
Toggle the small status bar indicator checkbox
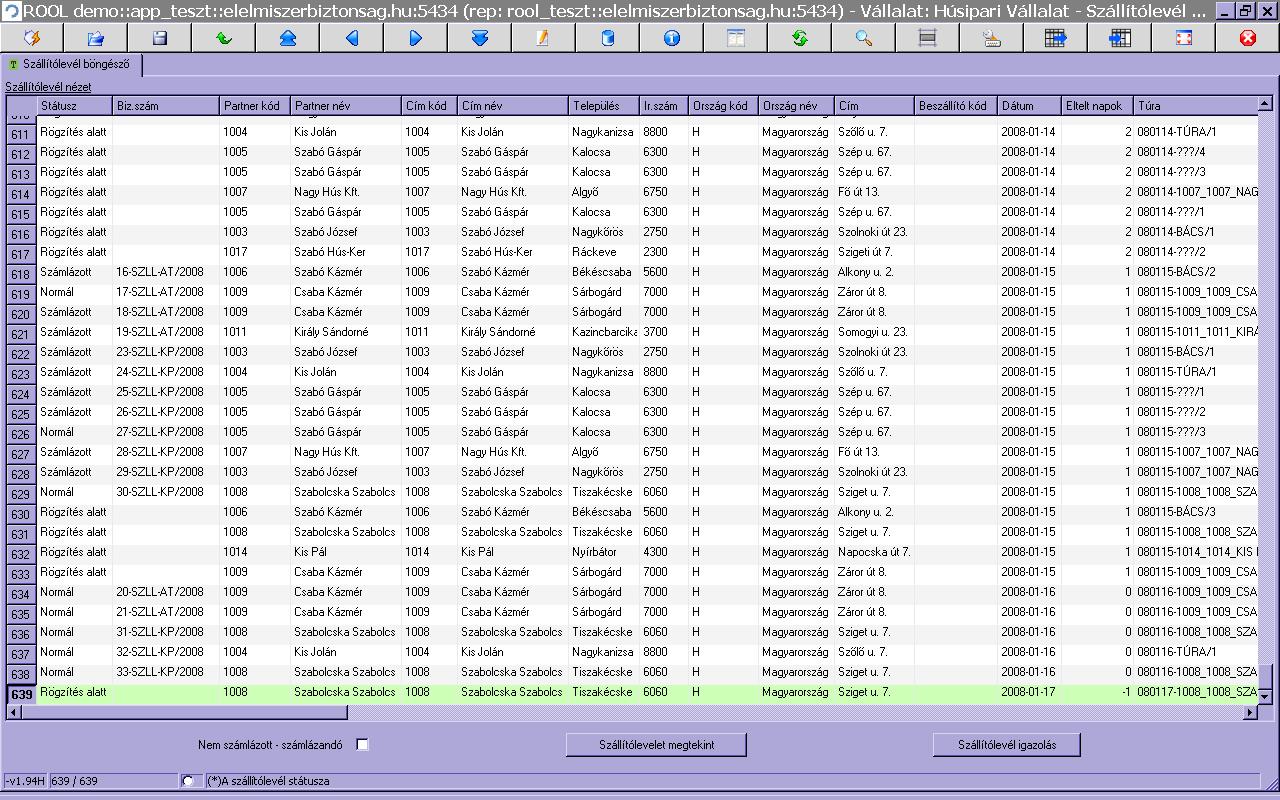click(x=188, y=781)
